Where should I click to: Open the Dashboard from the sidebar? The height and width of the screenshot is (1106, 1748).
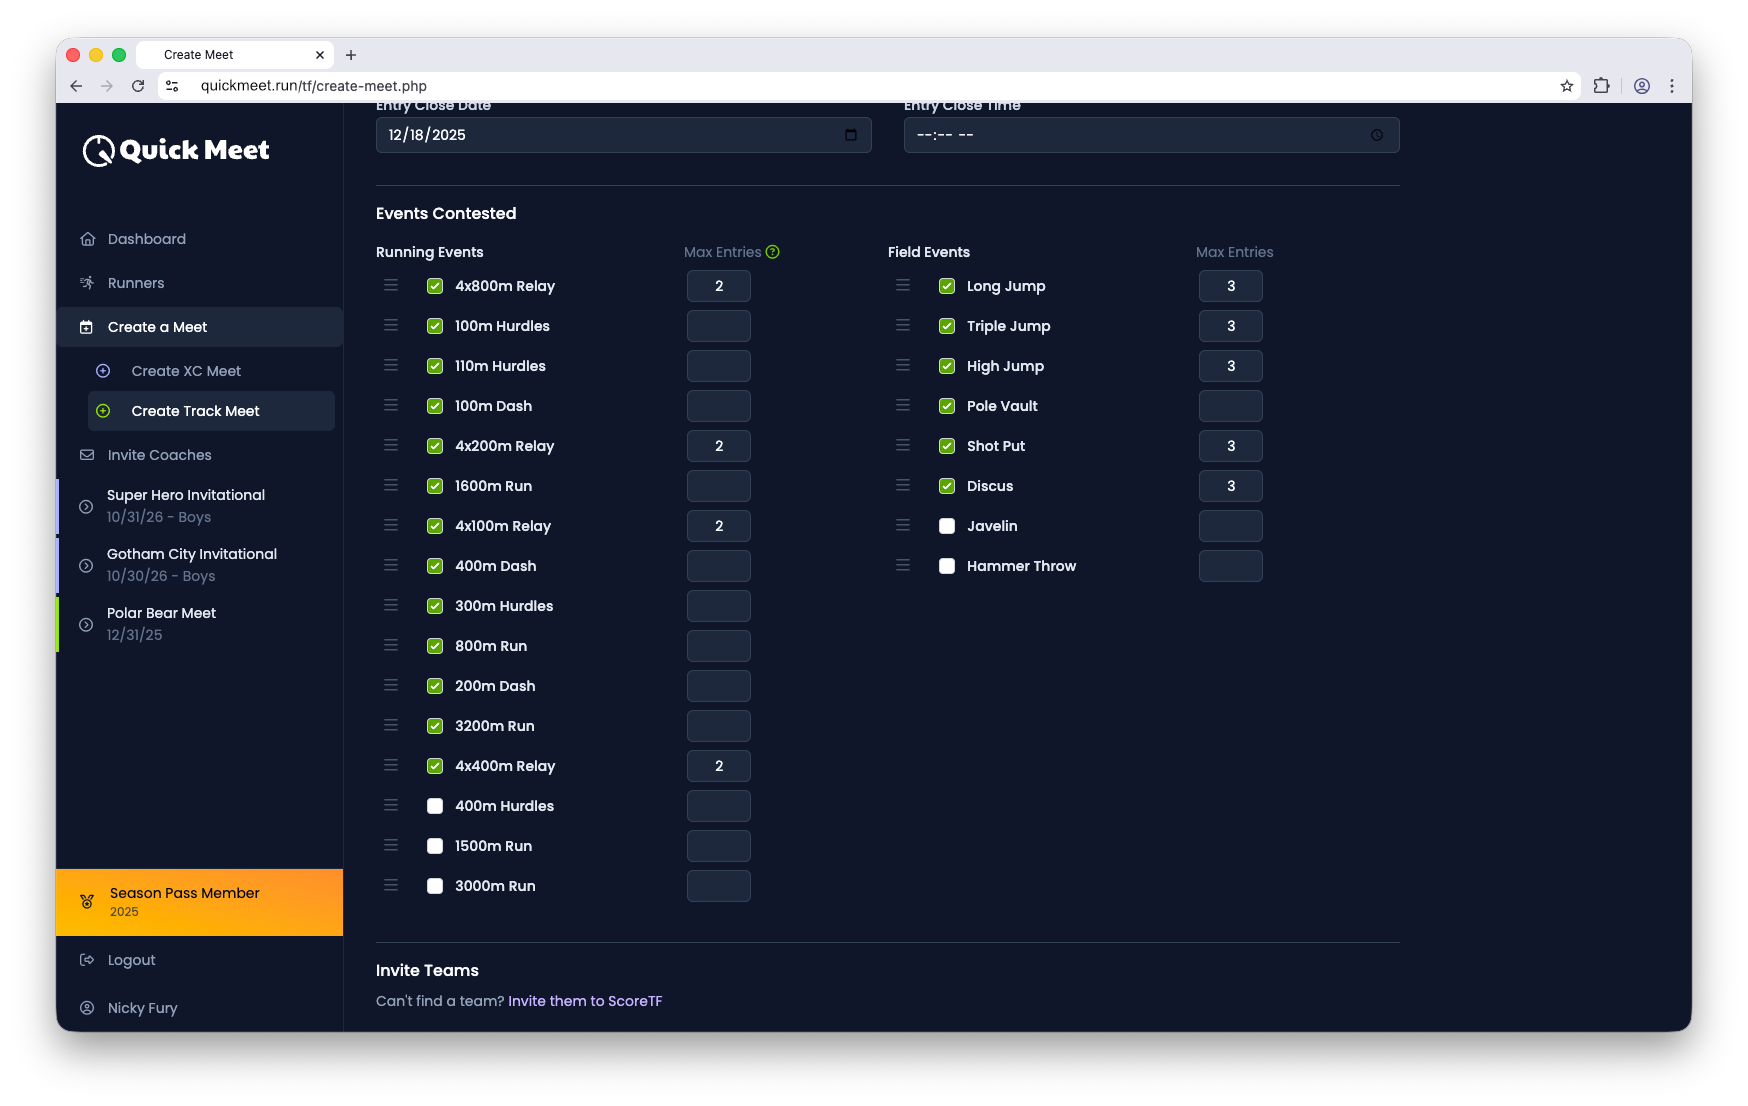pos(146,239)
